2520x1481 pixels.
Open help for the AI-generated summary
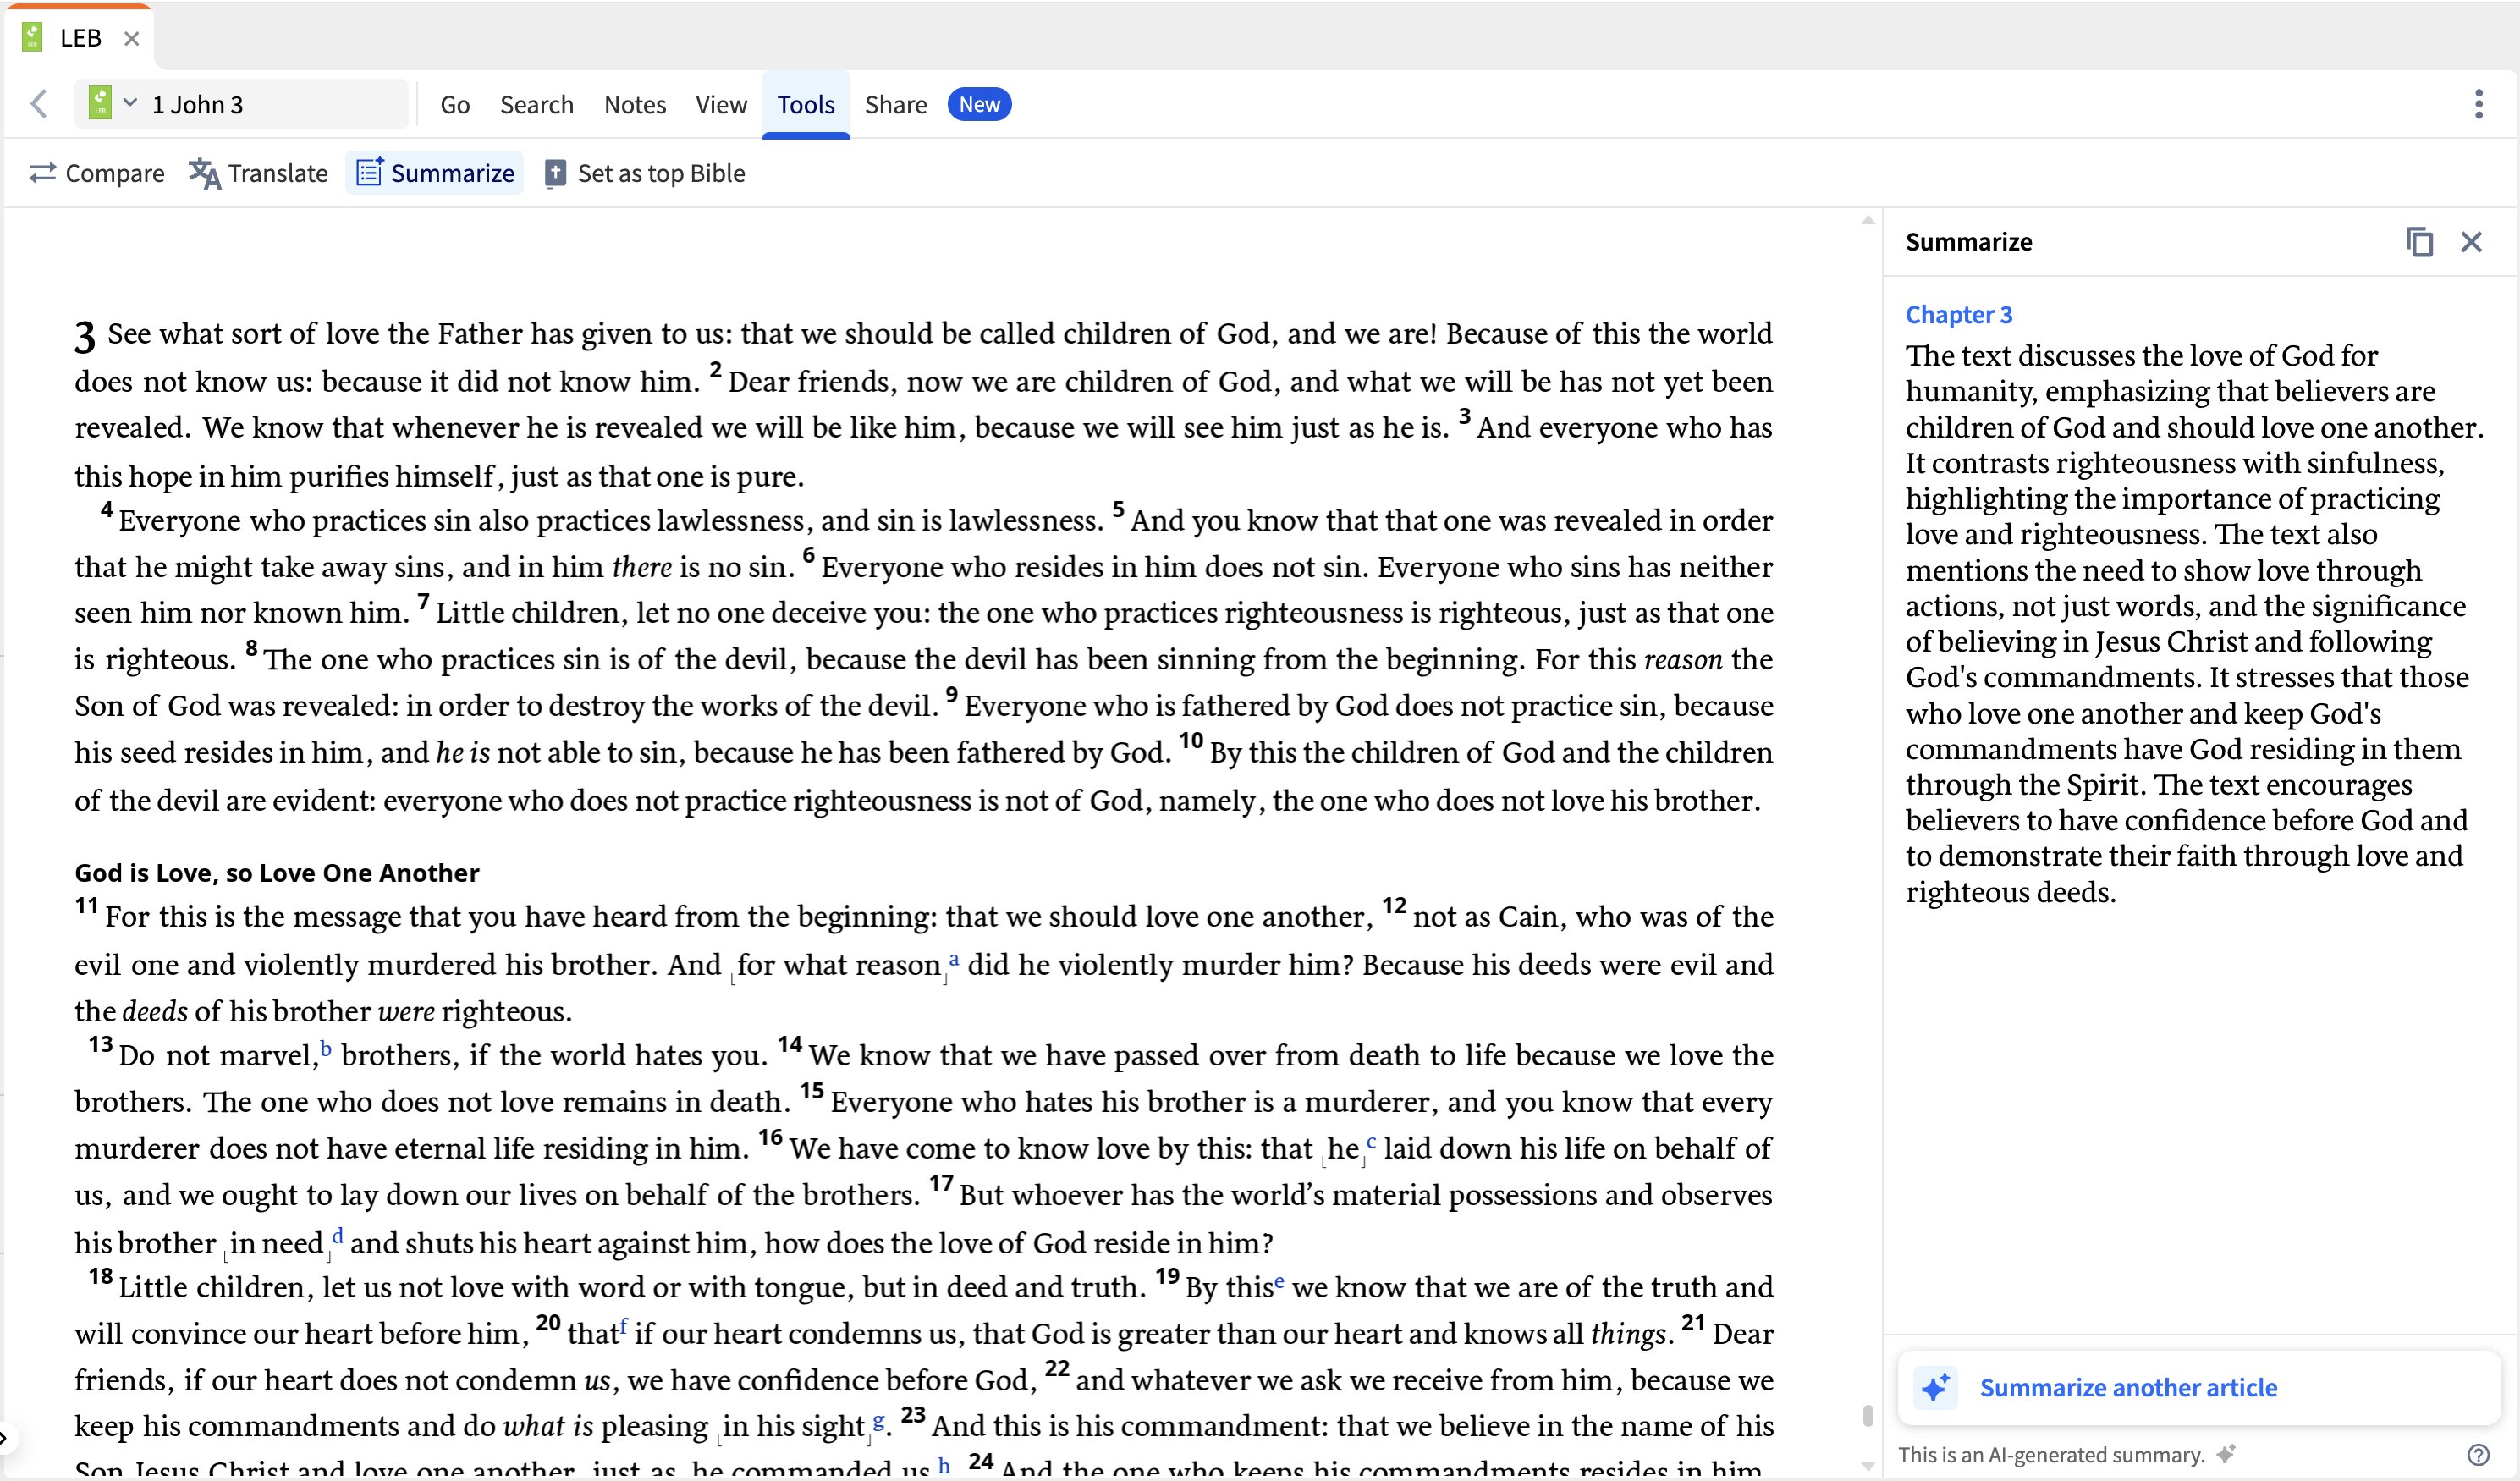(x=2478, y=1455)
